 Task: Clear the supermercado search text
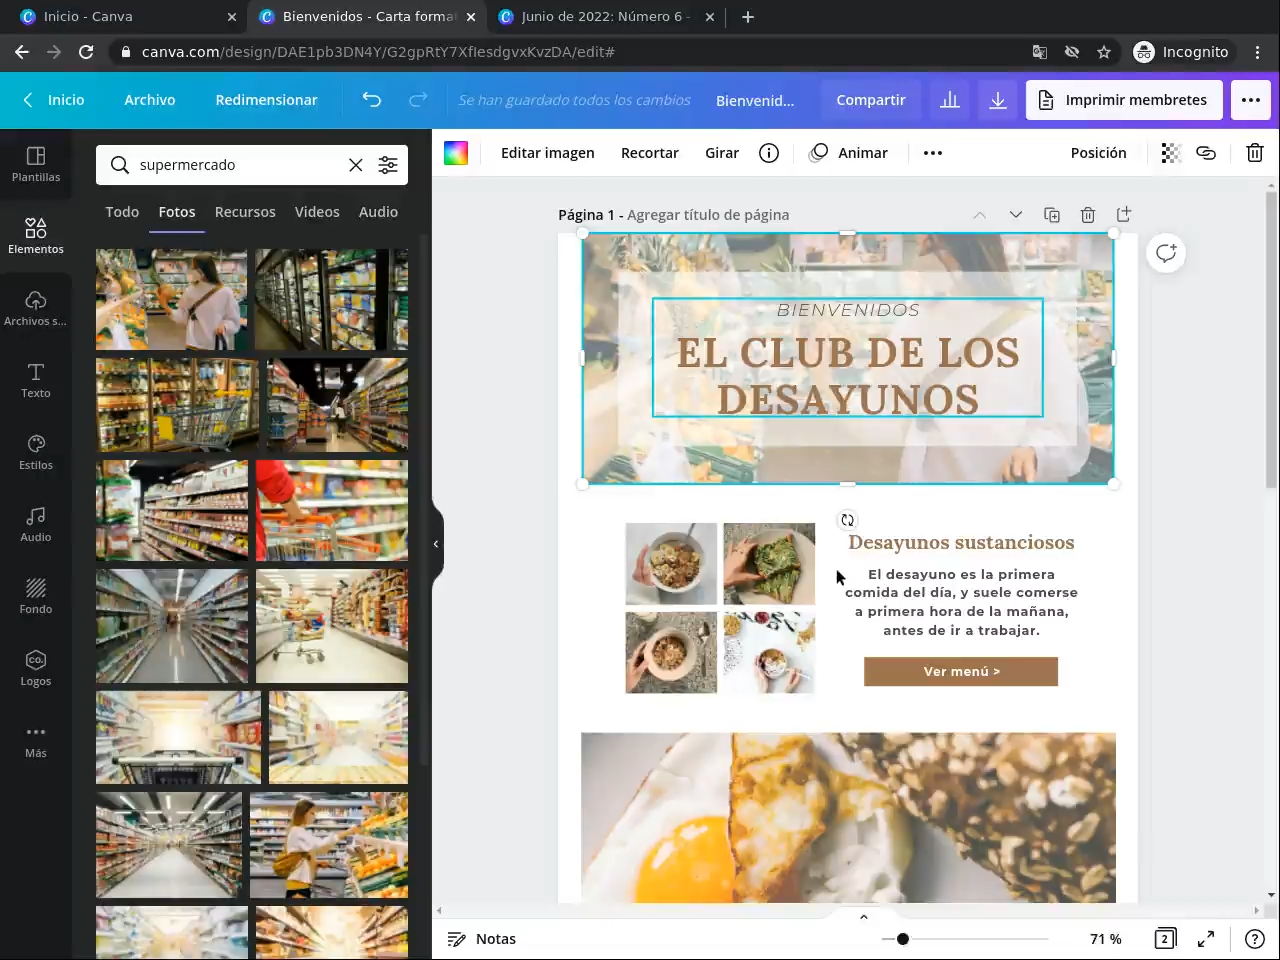tap(356, 165)
